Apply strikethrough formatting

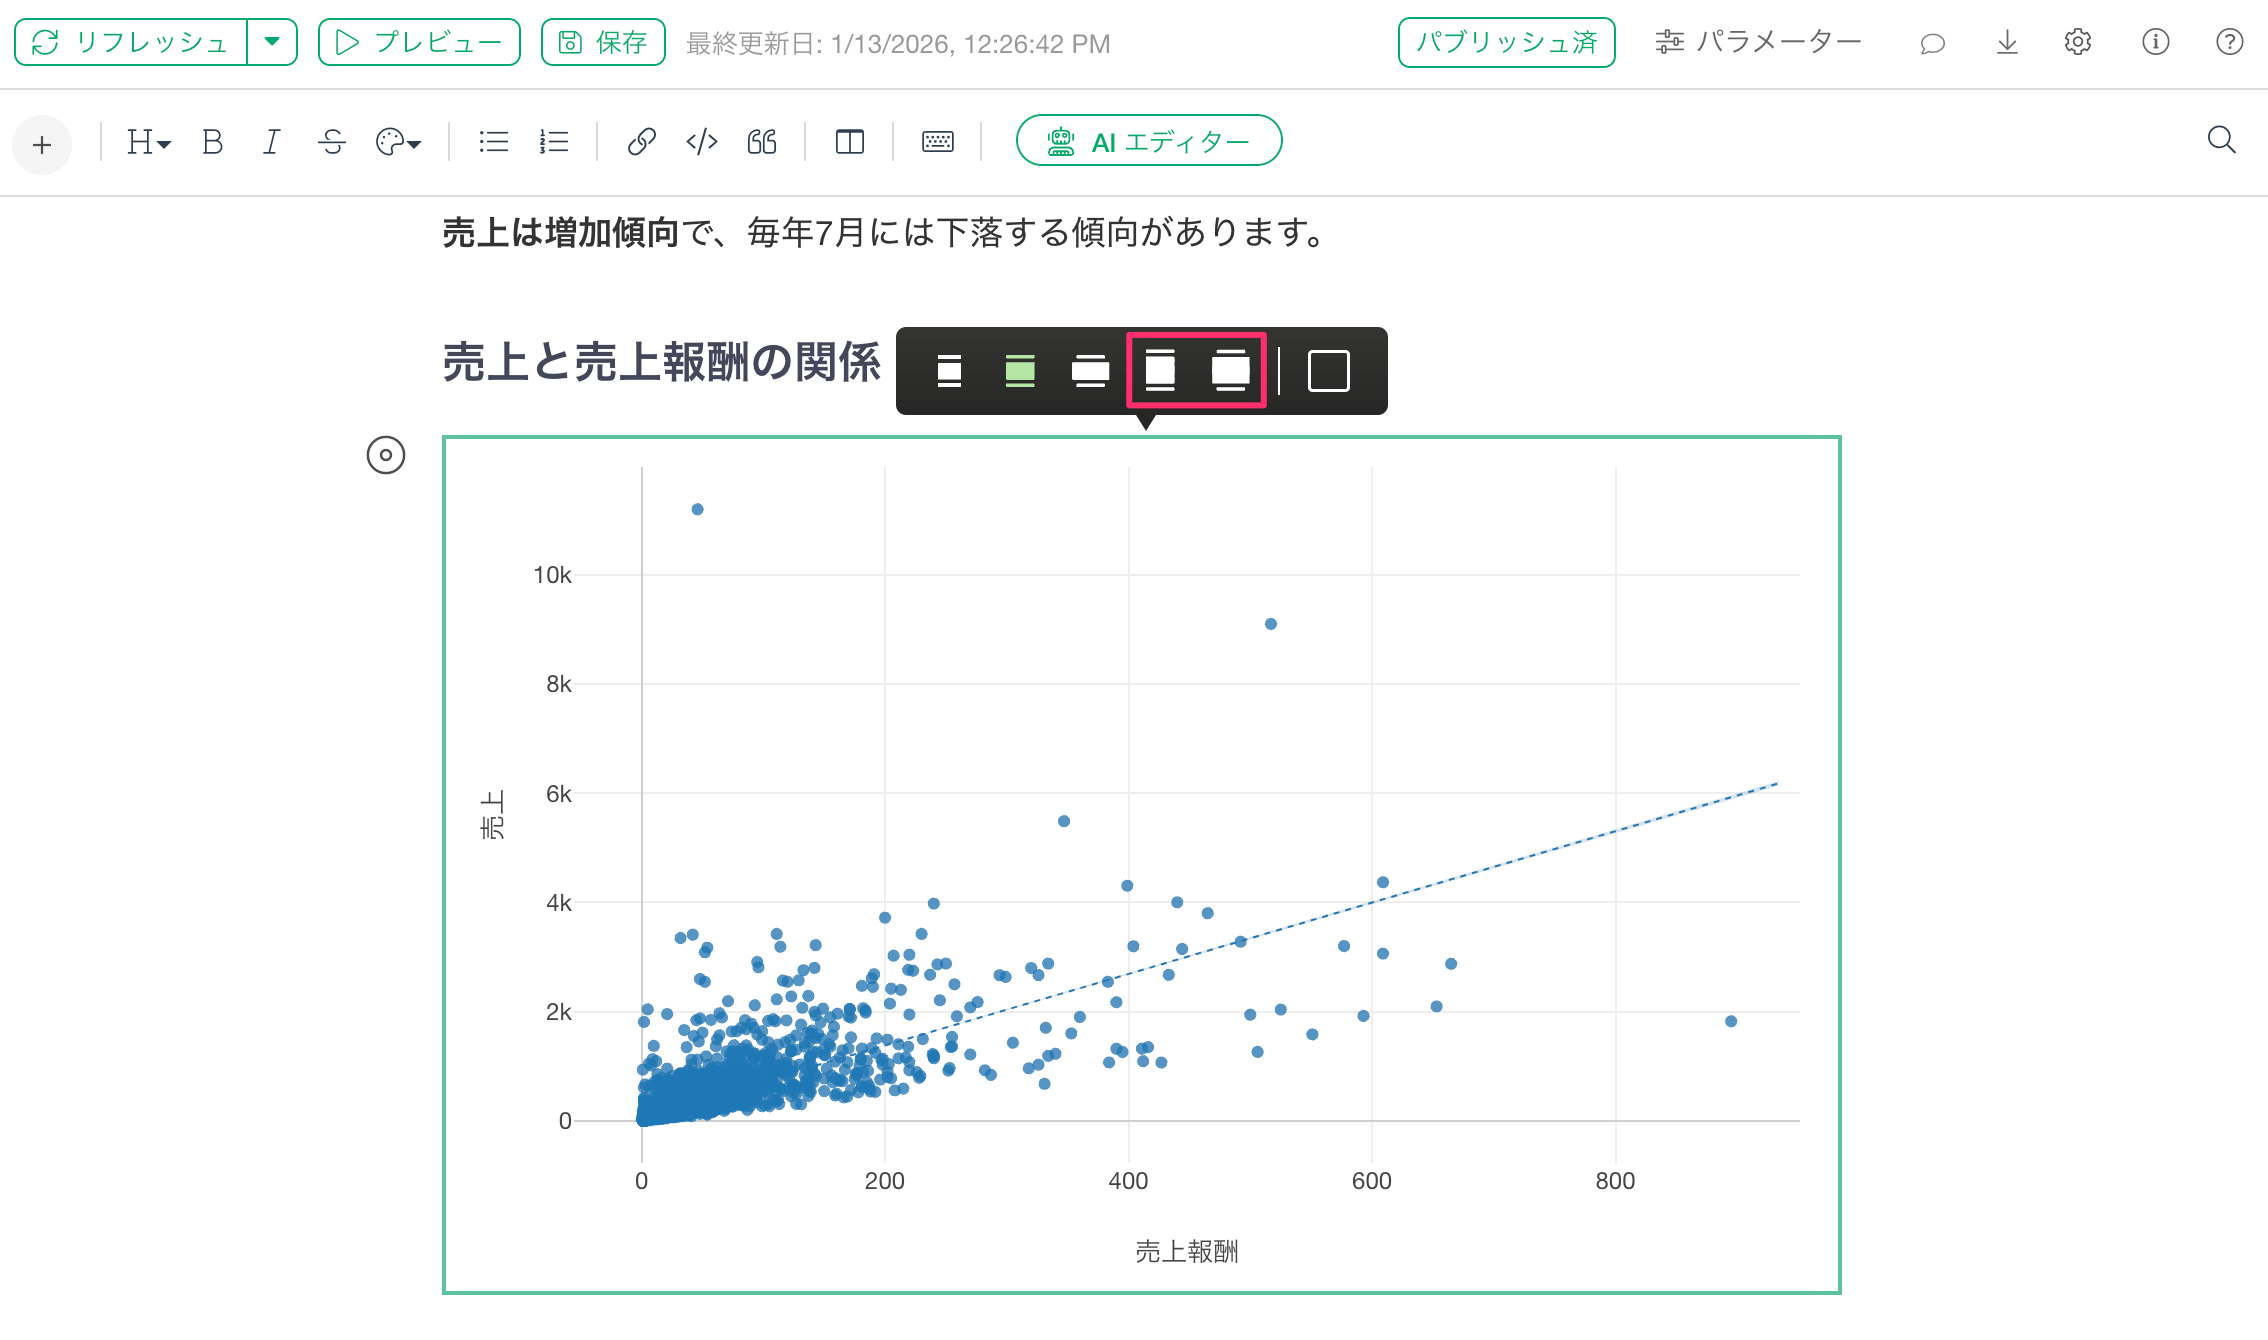coord(332,142)
